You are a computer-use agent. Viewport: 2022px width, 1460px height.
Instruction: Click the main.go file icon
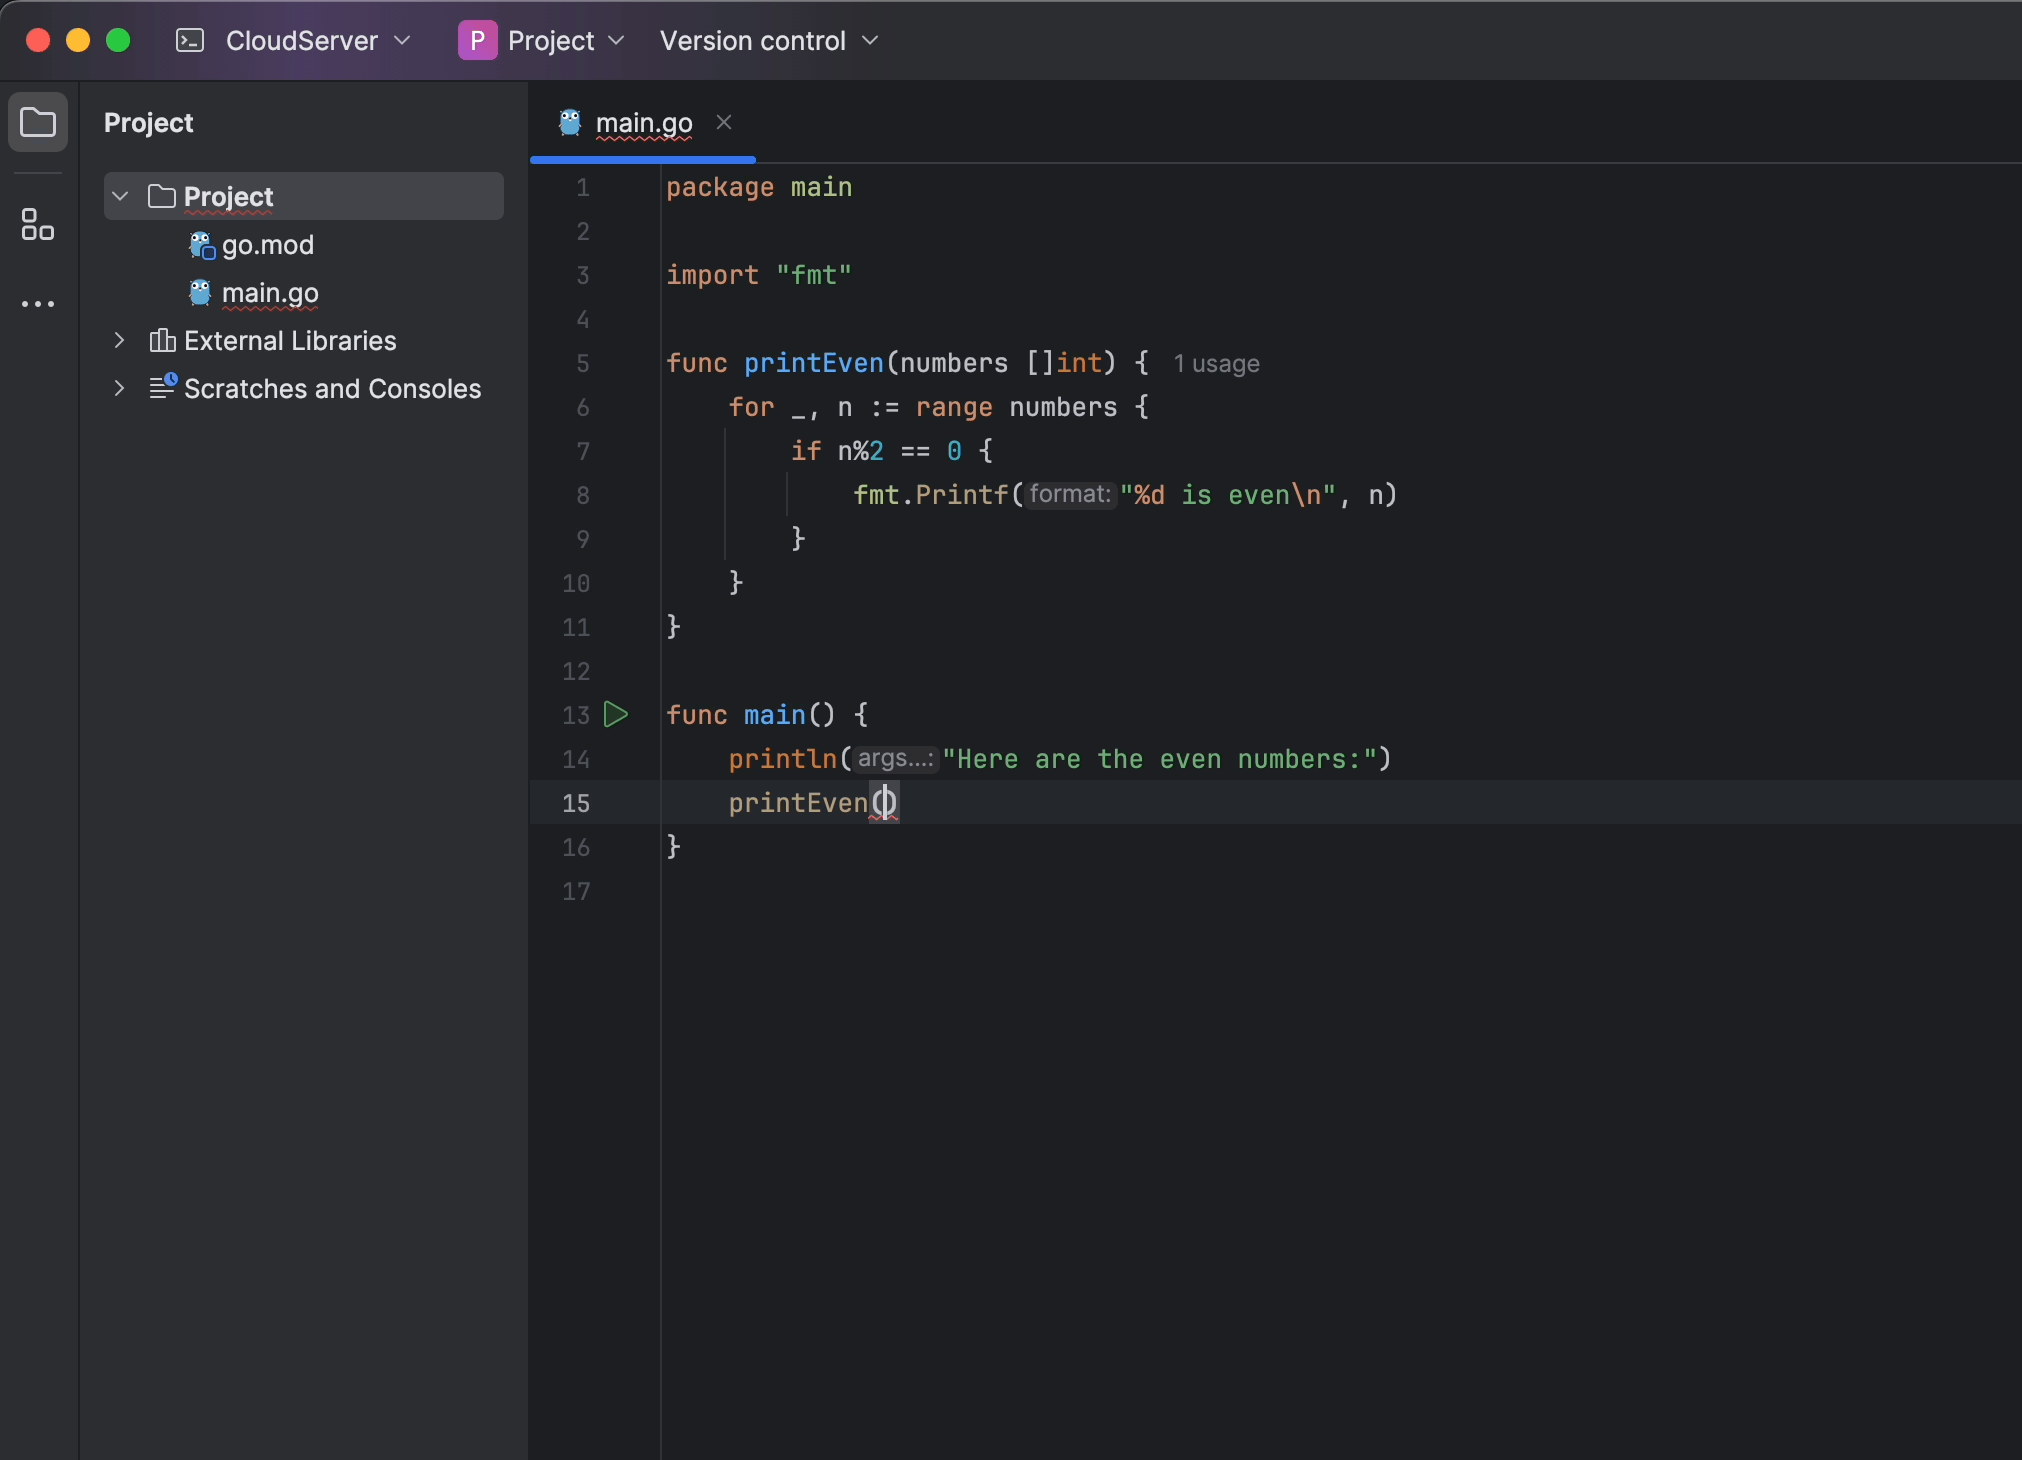201,292
